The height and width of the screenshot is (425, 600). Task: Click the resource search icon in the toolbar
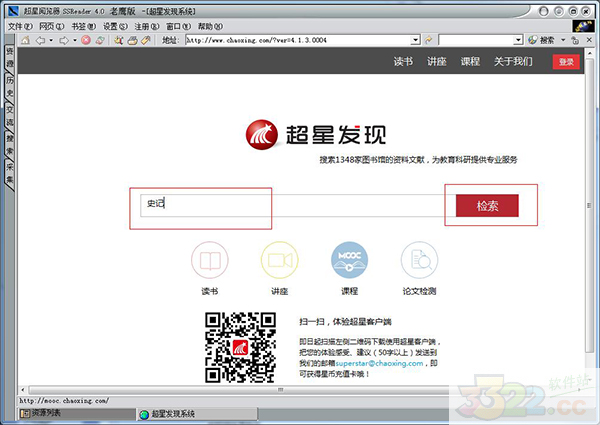pyautogui.click(x=118, y=40)
